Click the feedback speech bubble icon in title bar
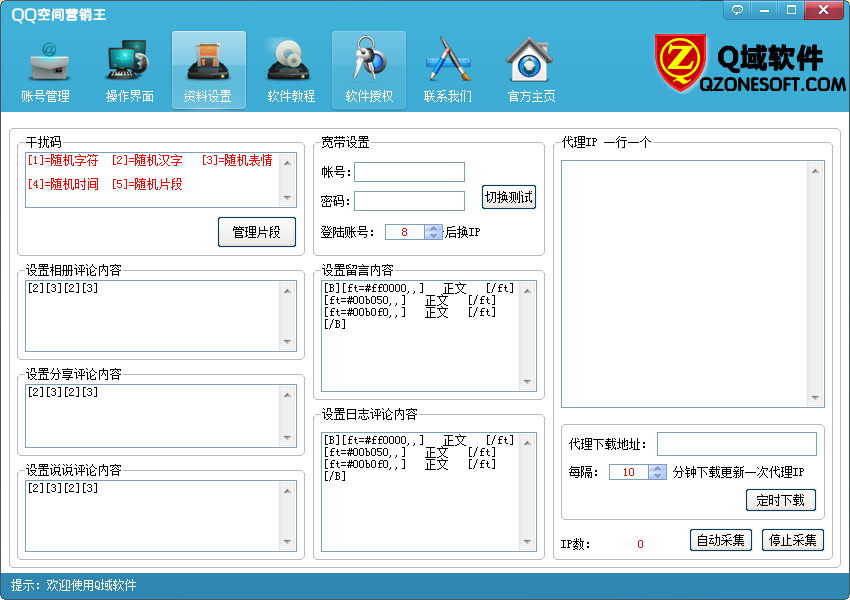 737,10
